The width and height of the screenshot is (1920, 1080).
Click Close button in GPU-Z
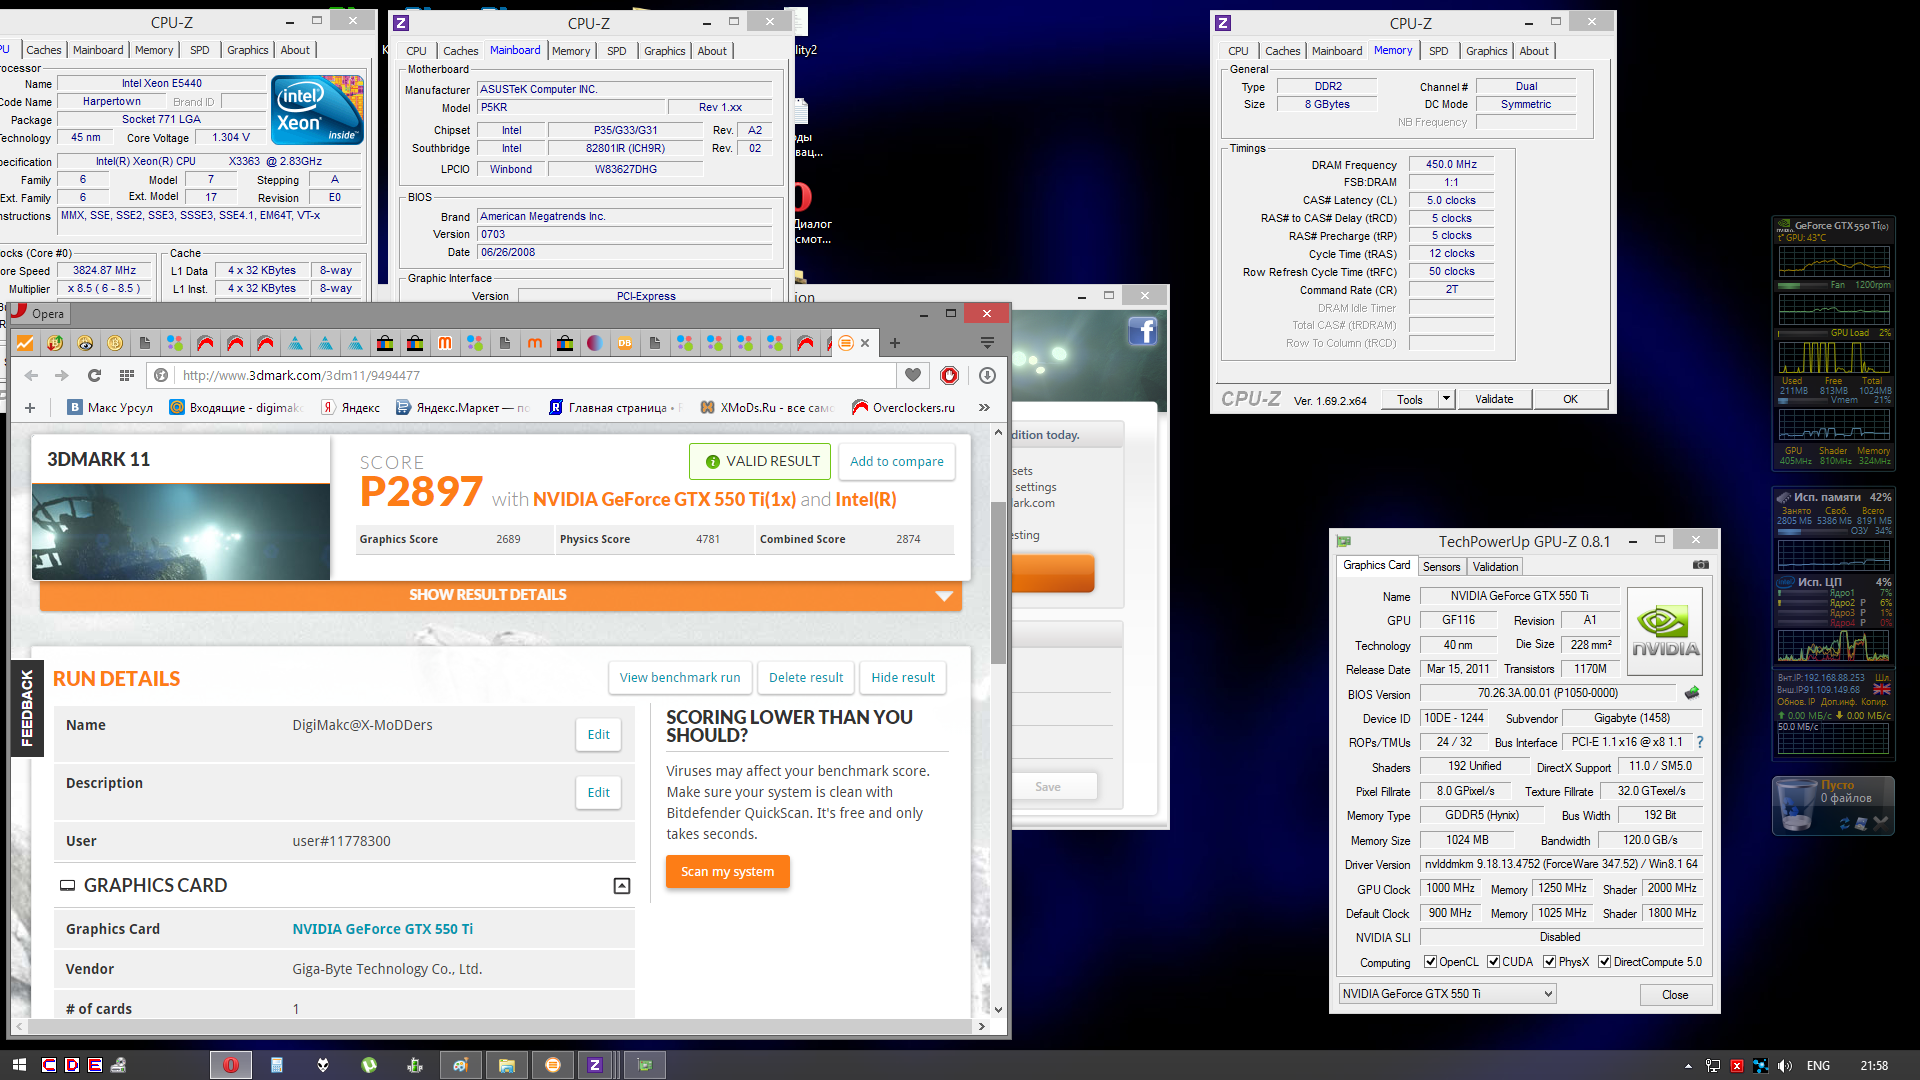(x=1675, y=995)
